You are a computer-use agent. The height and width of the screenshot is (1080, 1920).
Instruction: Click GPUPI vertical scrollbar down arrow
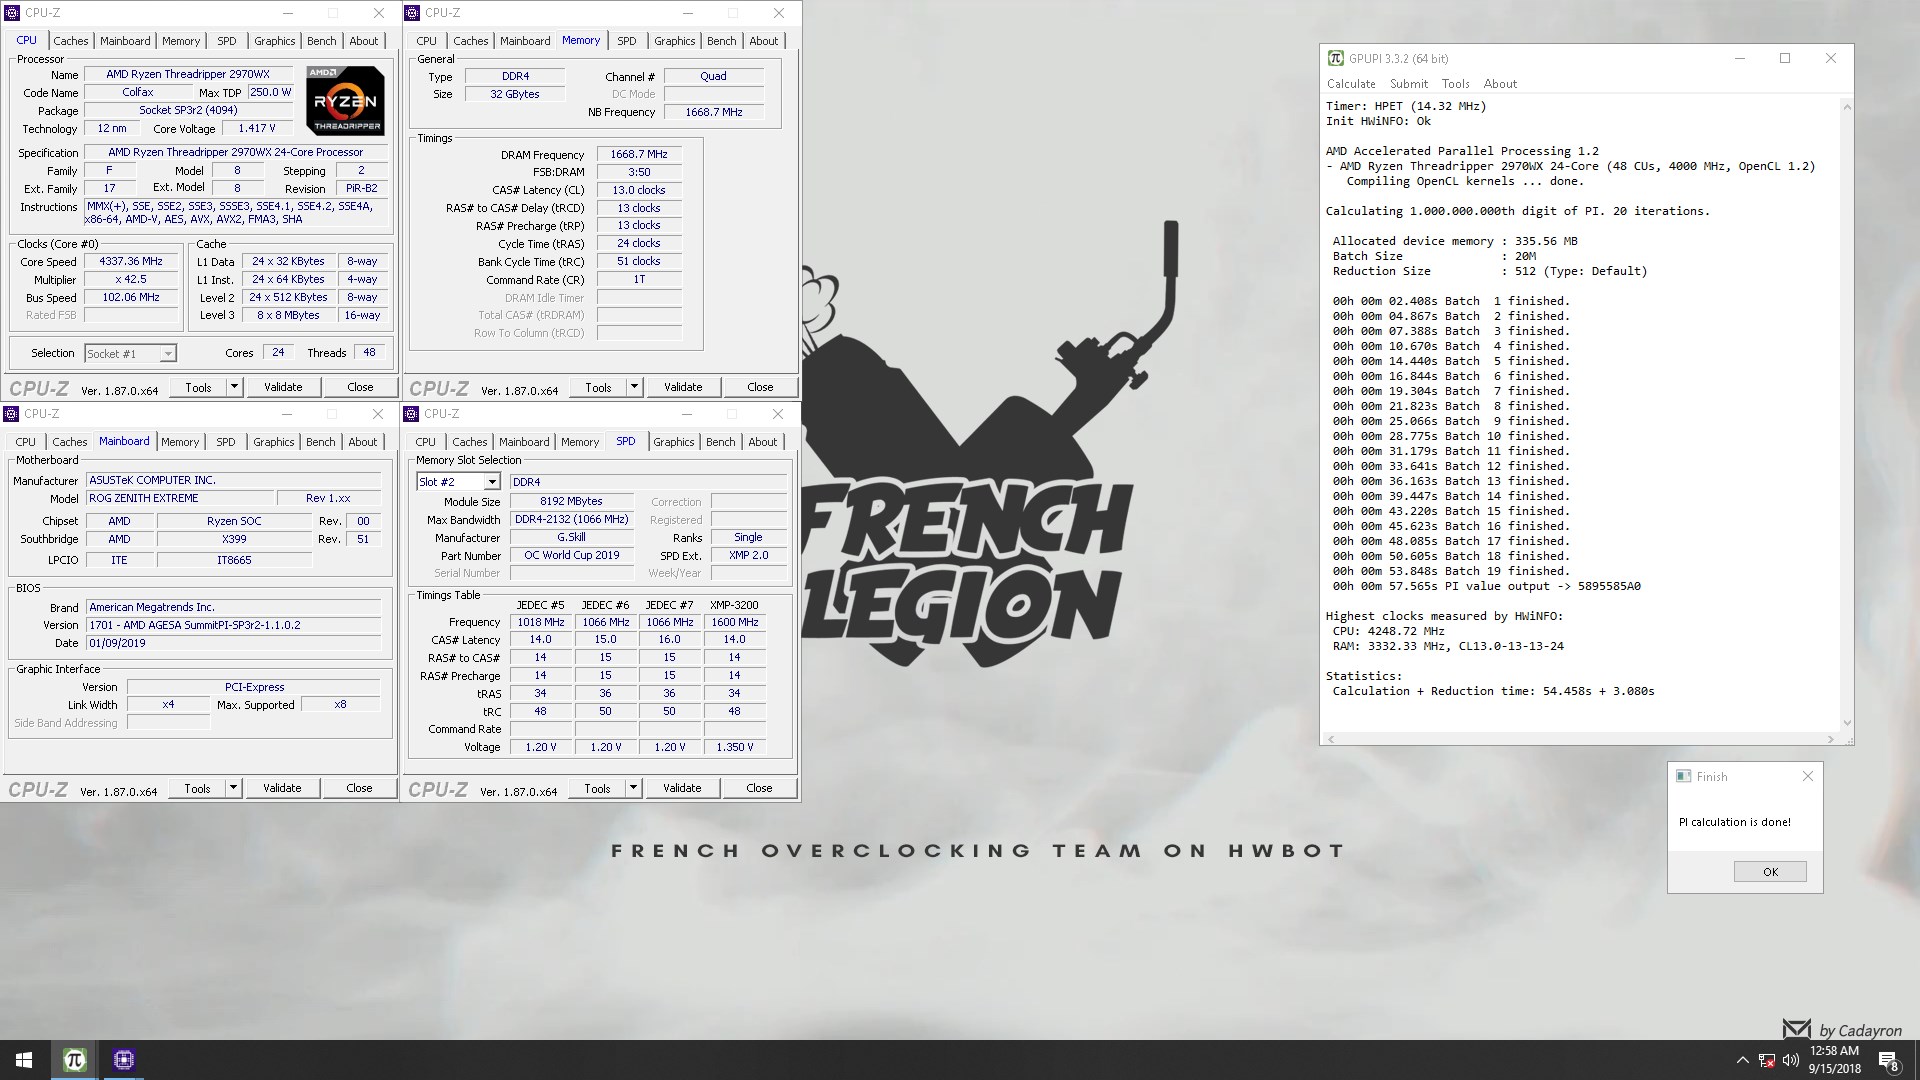click(1846, 723)
